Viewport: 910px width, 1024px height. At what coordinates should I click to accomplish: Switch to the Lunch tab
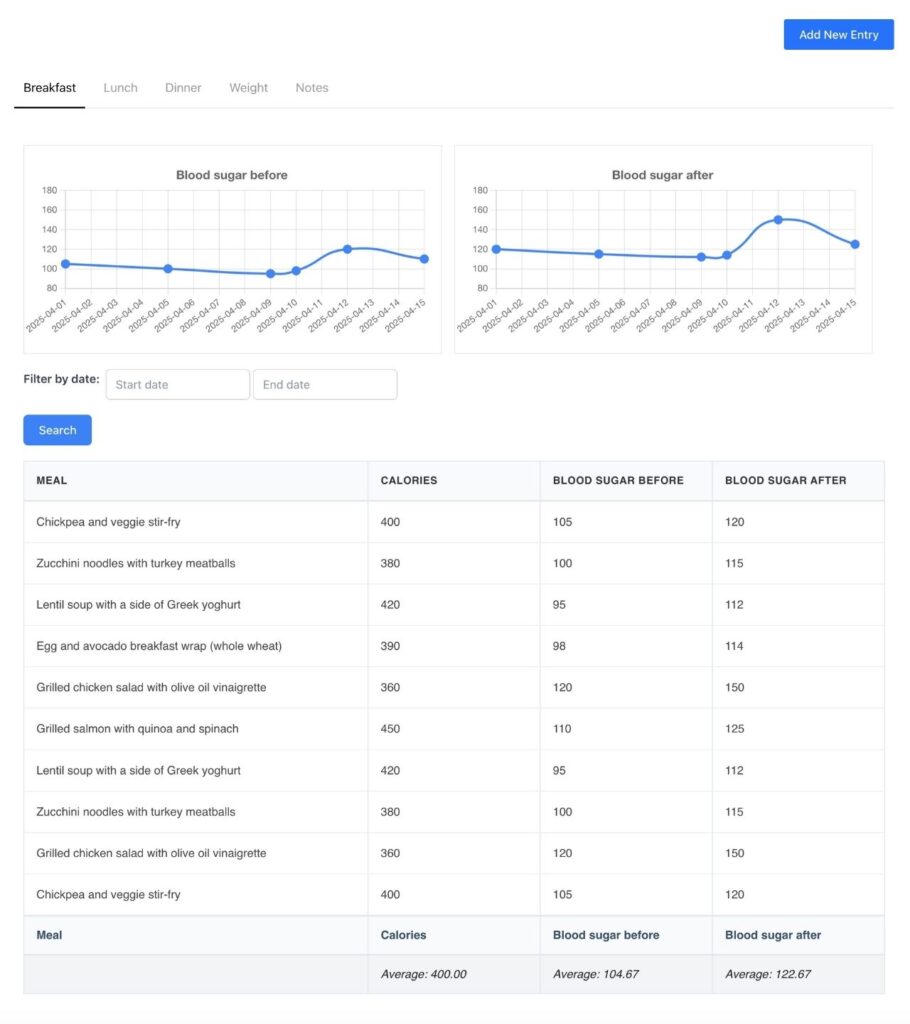(120, 88)
